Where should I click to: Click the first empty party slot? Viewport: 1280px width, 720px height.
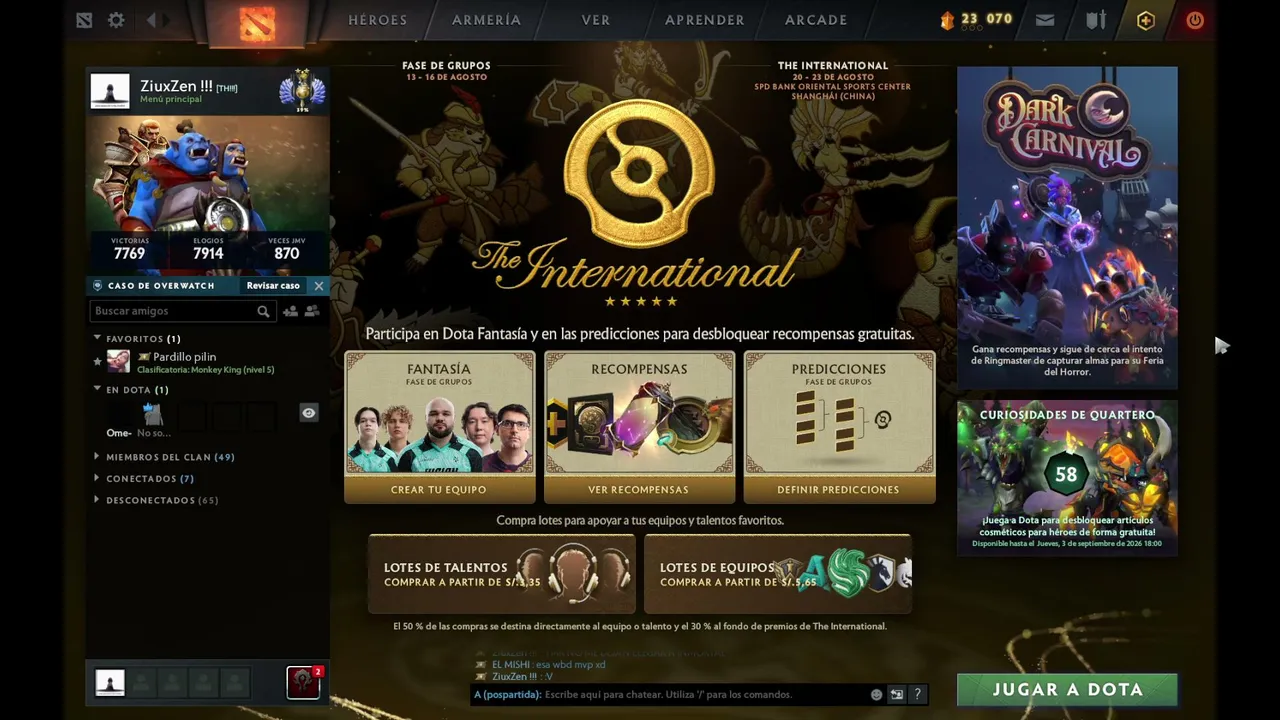(x=141, y=683)
